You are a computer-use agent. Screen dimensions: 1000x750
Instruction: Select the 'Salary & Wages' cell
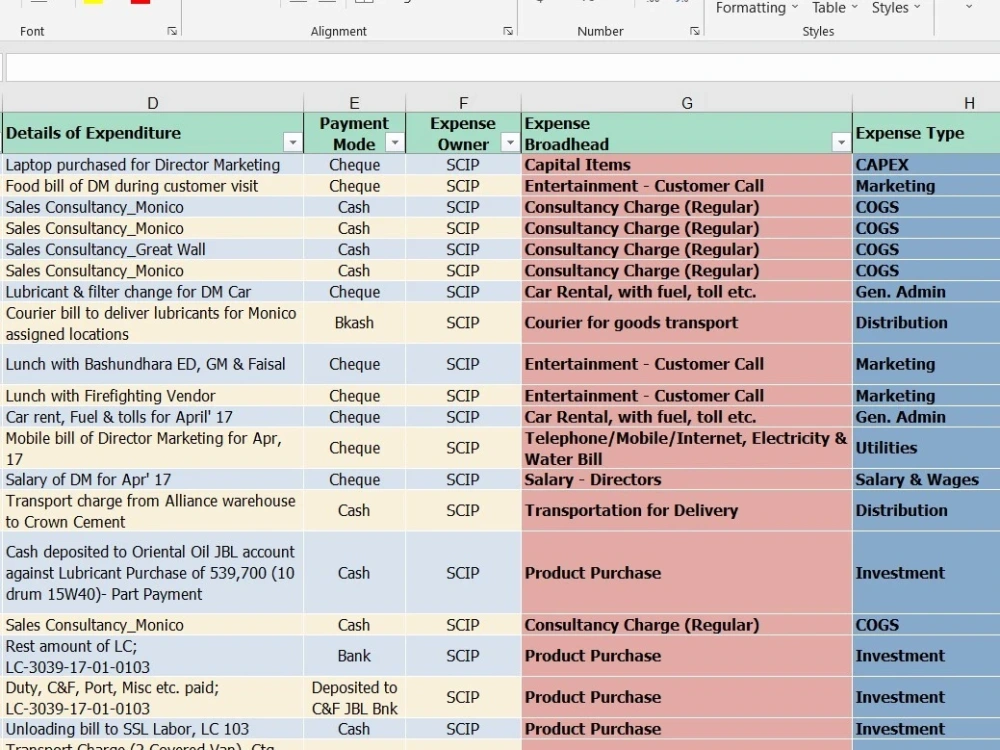(927, 480)
